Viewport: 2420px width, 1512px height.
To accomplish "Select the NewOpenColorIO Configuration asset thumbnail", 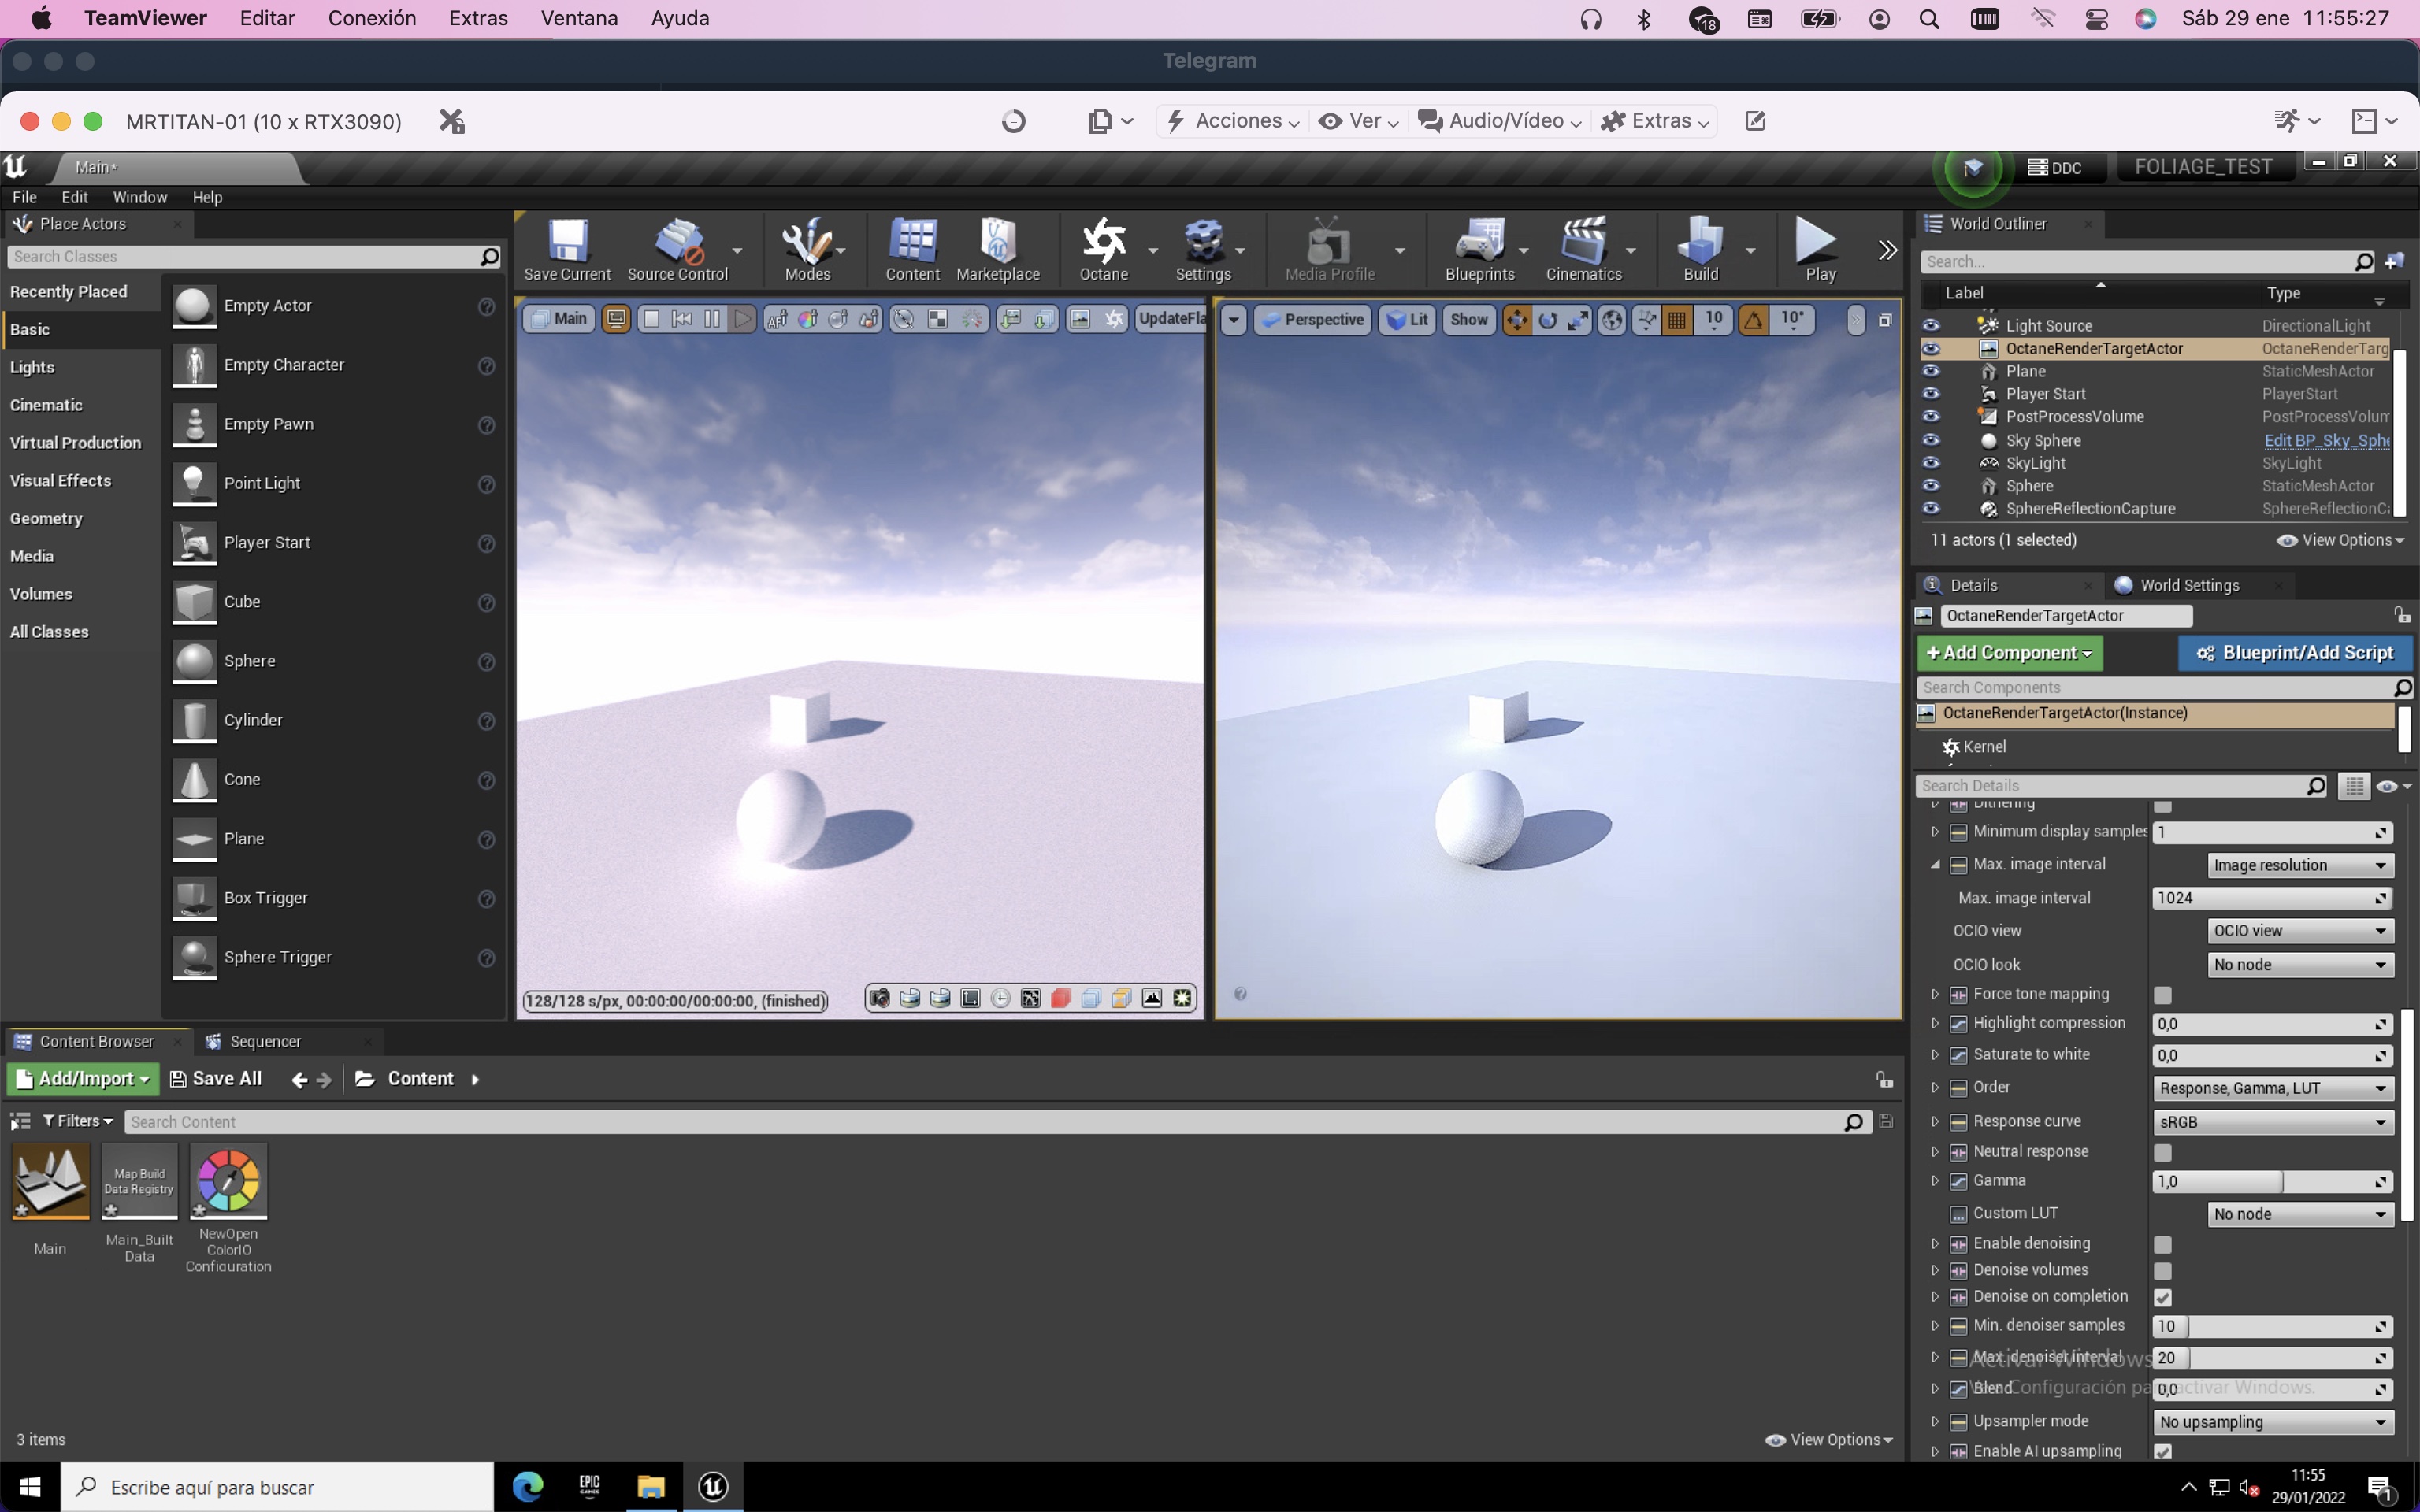I will tap(229, 1182).
